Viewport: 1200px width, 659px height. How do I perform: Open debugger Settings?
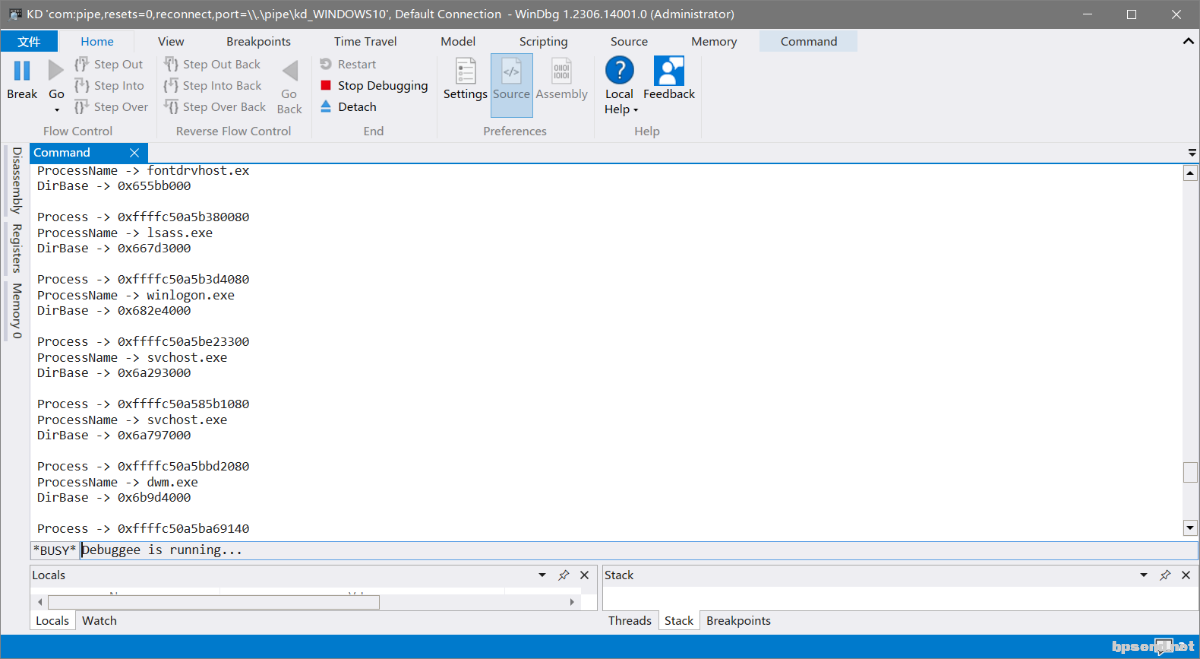pos(465,79)
